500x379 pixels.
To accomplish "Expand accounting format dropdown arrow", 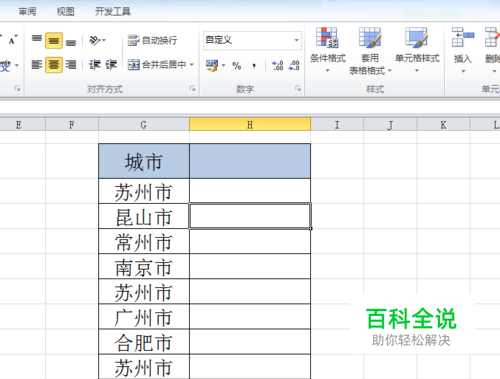I will click(223, 65).
